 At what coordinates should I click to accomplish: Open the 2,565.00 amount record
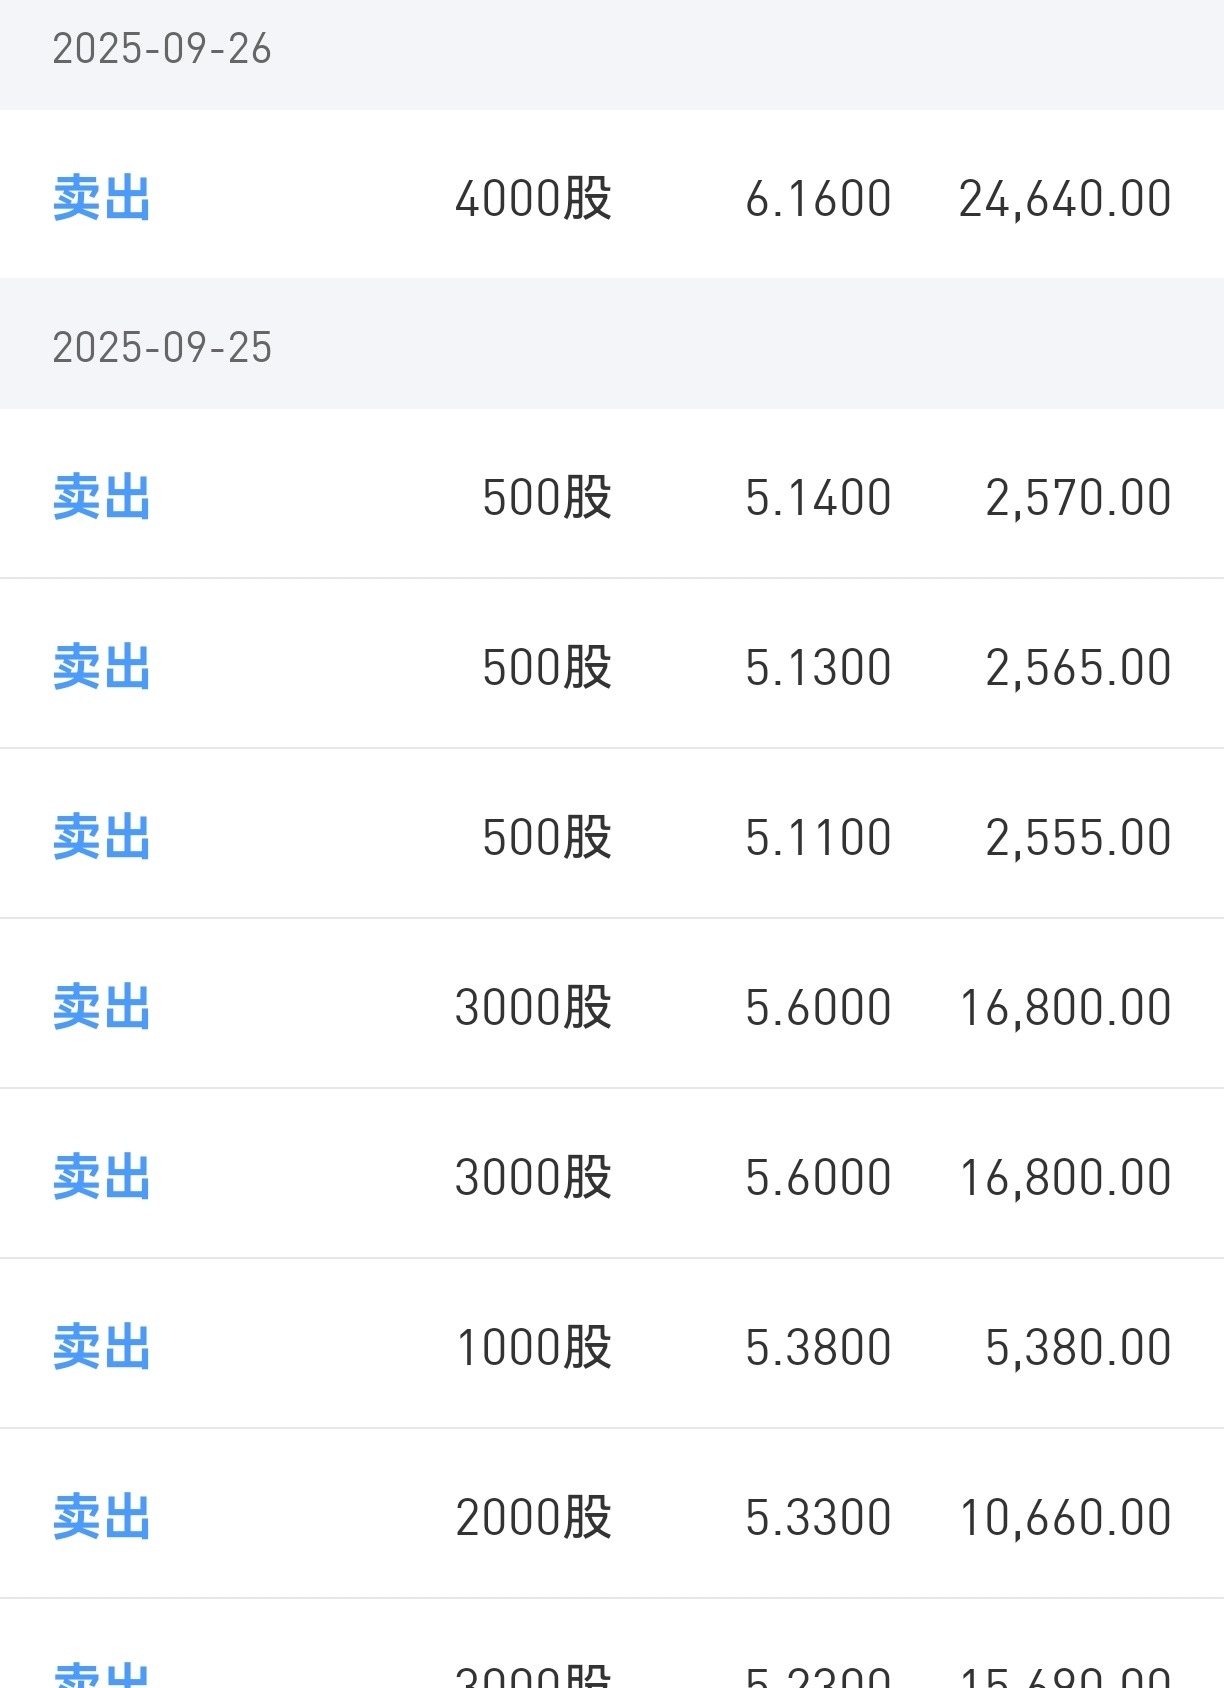point(1077,667)
